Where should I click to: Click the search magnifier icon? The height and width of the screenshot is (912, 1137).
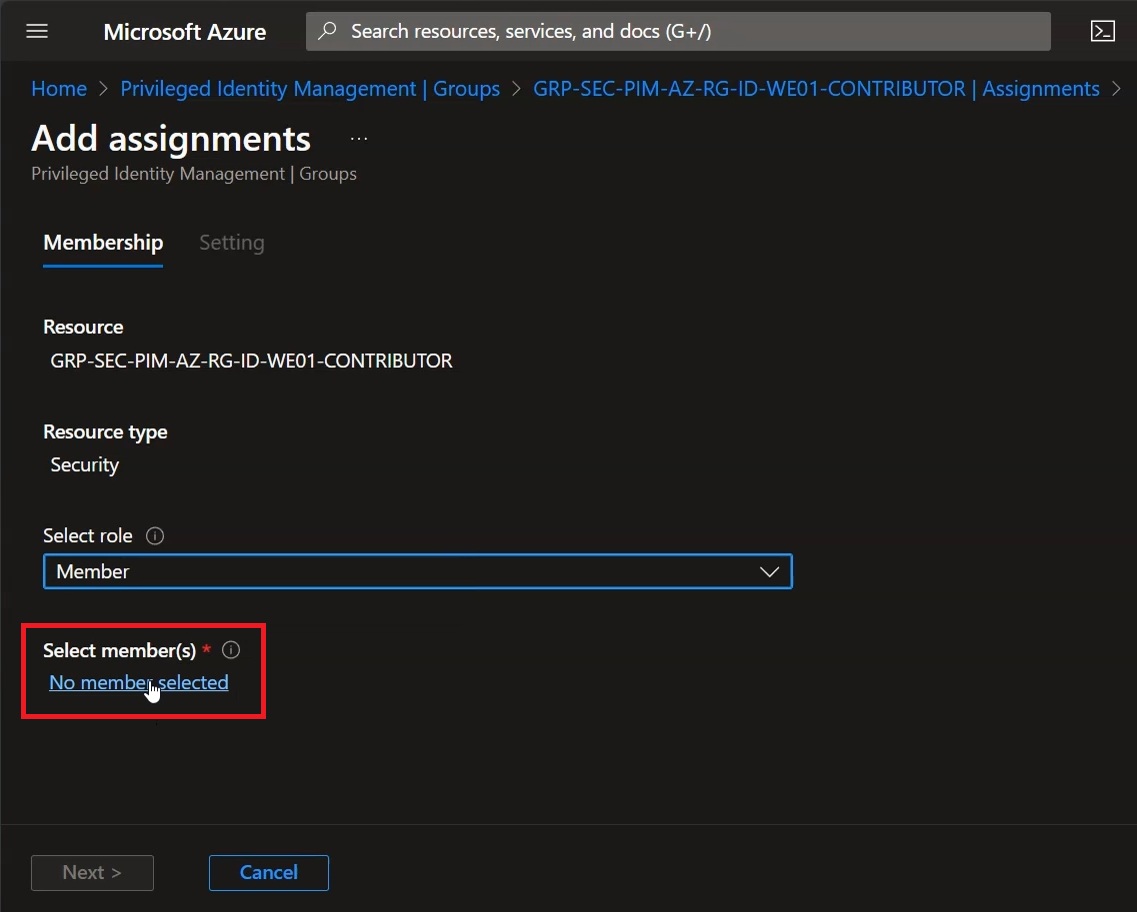click(327, 30)
